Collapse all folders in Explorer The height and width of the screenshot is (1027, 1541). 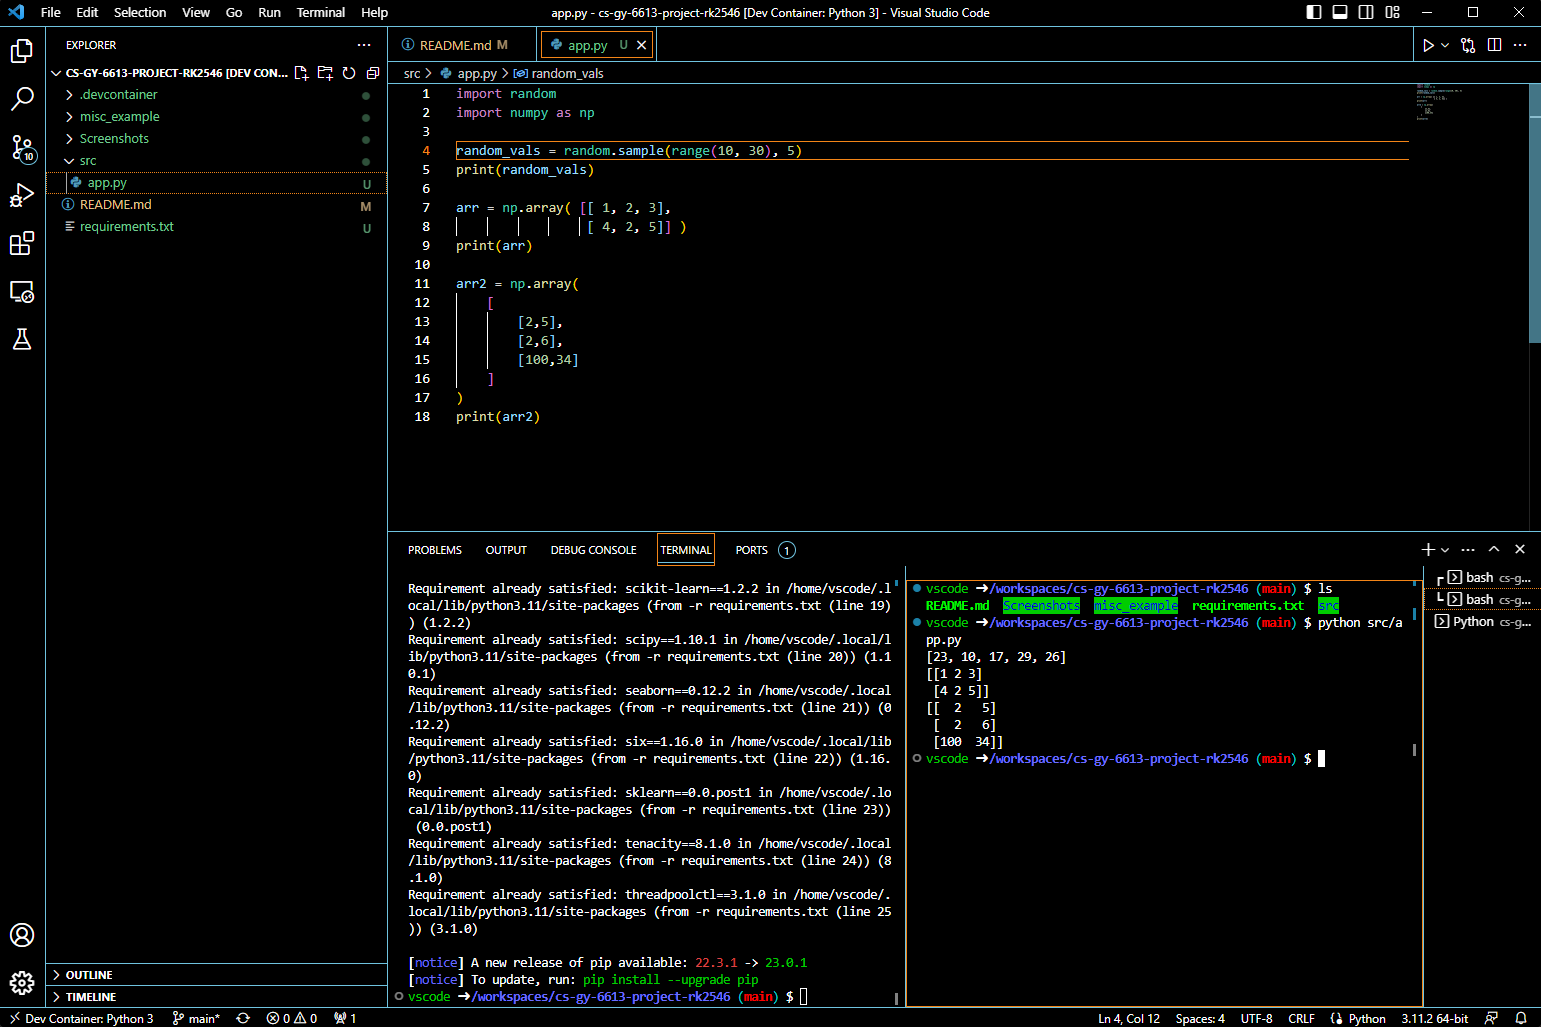(373, 73)
